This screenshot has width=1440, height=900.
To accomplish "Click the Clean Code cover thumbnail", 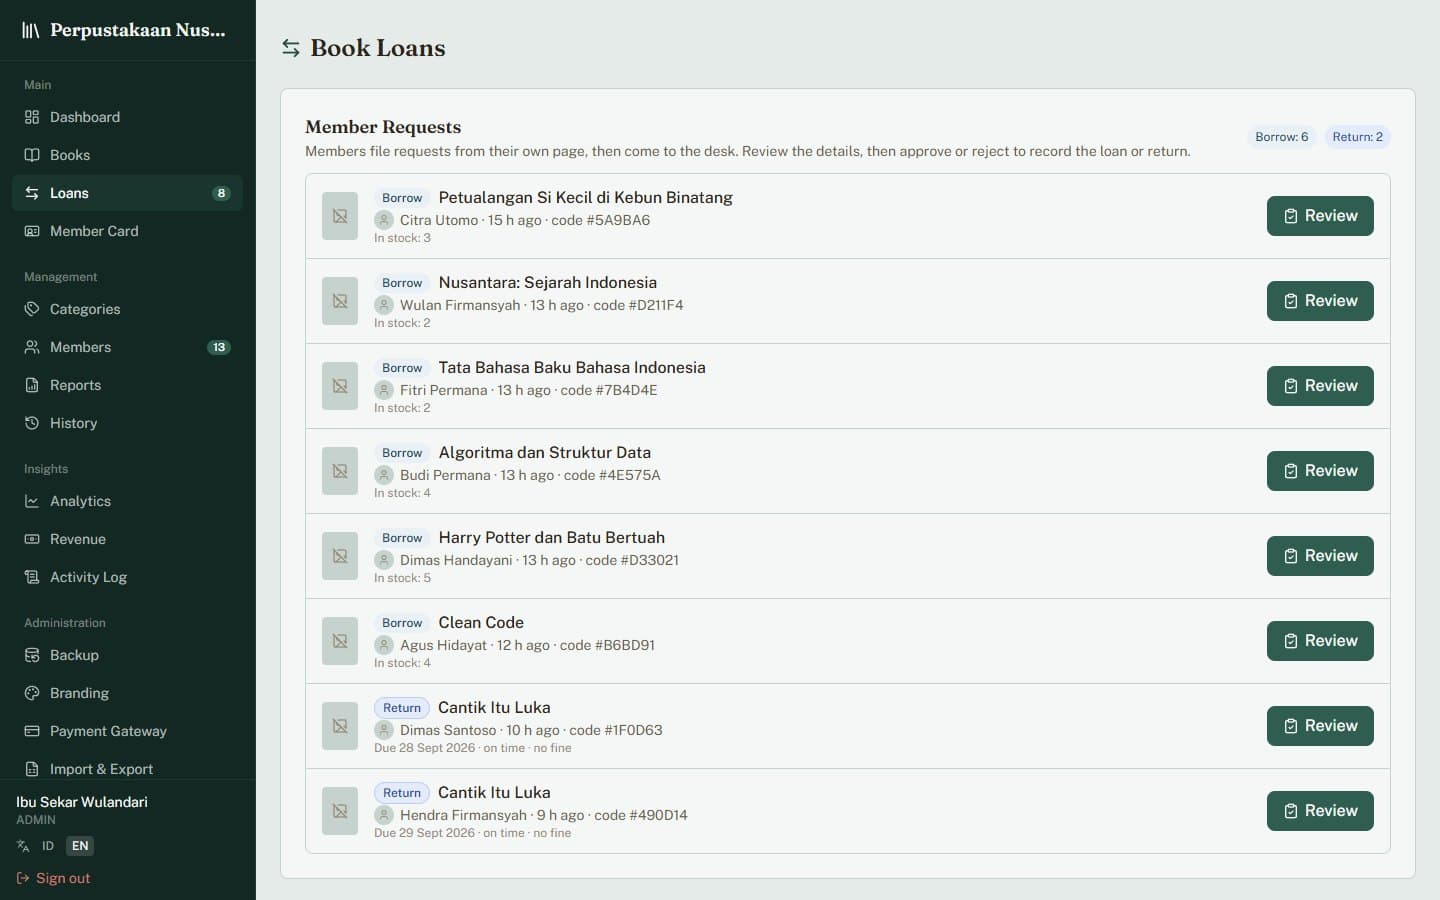I will click(x=340, y=641).
